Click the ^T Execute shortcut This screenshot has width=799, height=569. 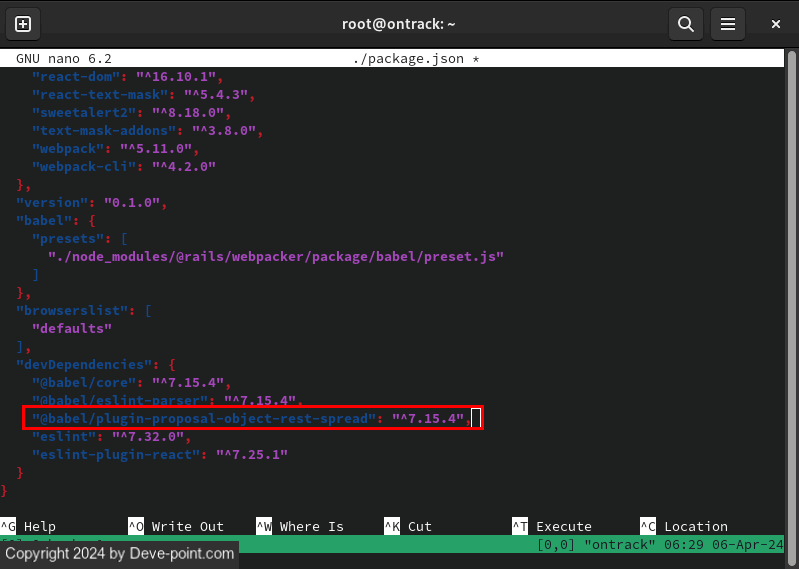click(552, 526)
